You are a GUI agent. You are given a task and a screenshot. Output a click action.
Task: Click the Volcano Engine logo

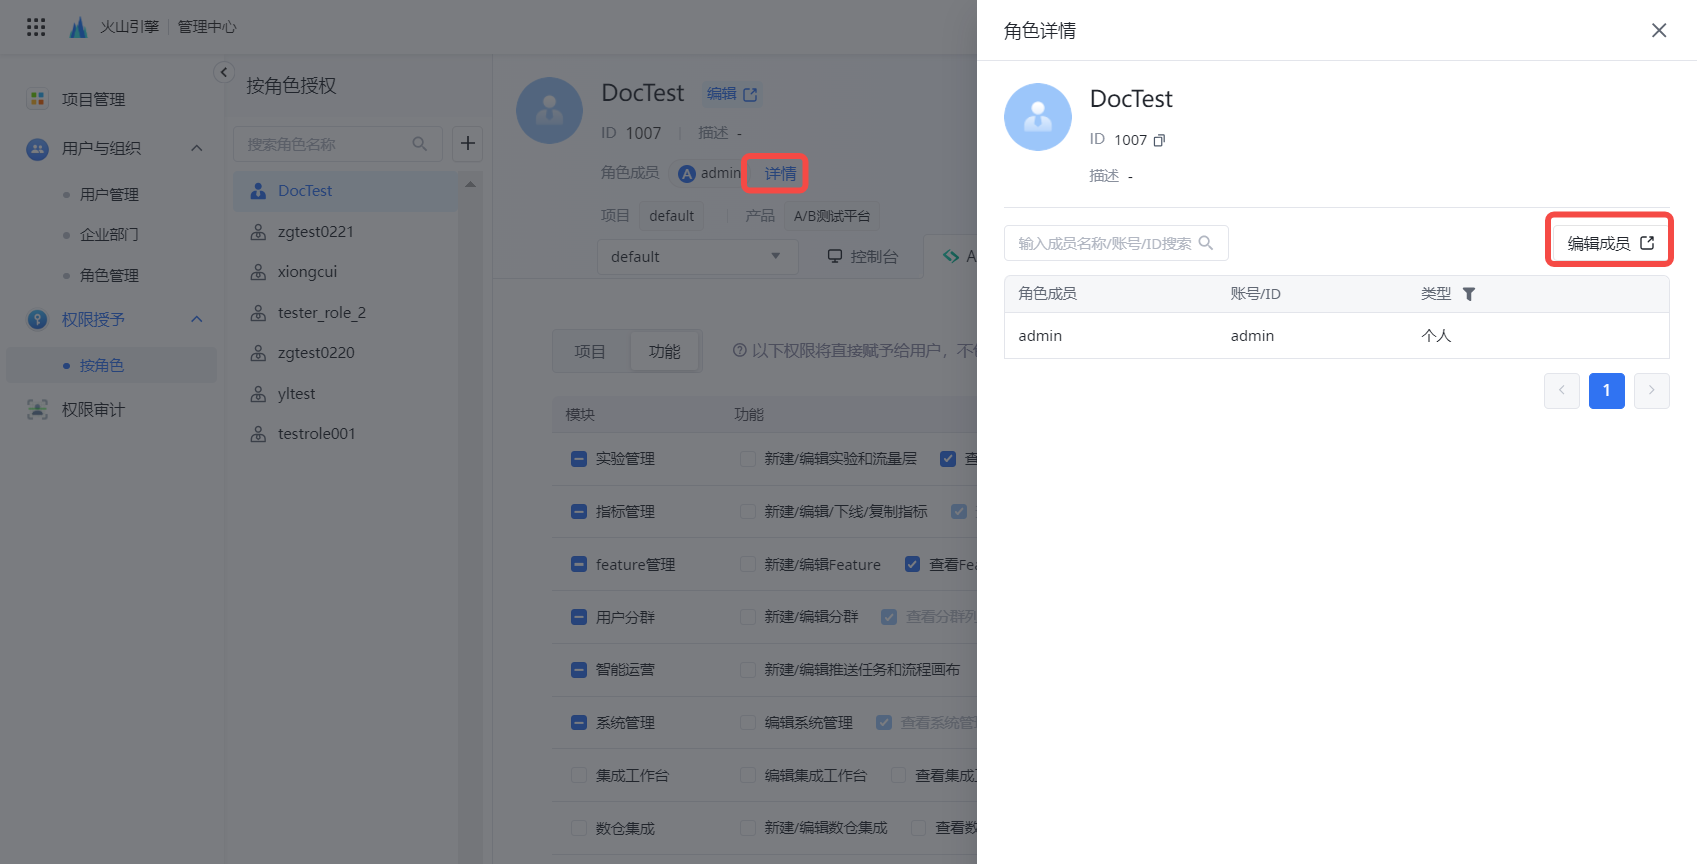(x=78, y=27)
